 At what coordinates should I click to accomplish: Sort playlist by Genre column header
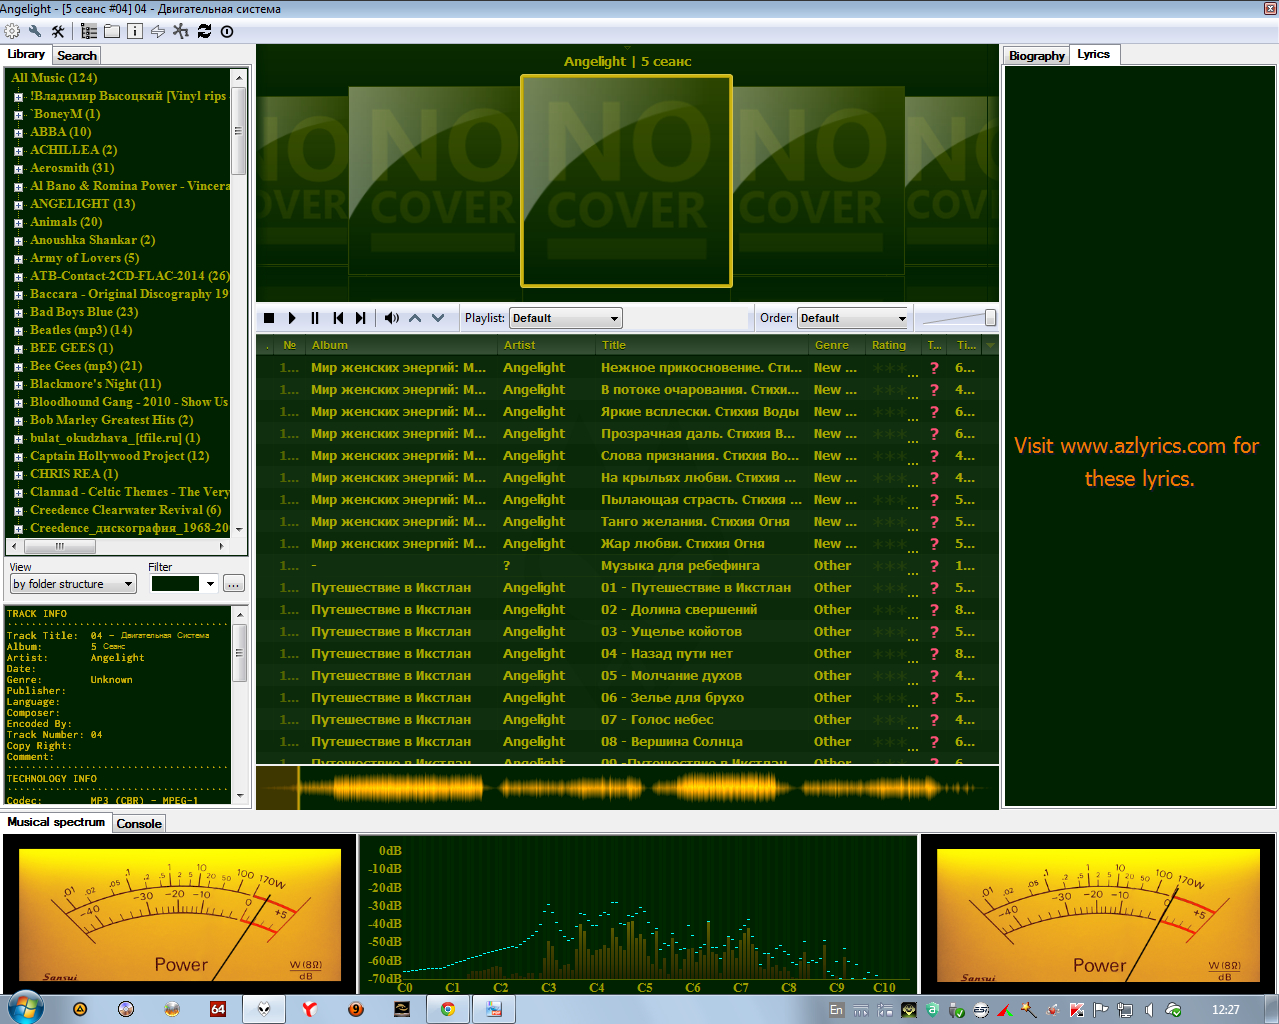pyautogui.click(x=836, y=345)
